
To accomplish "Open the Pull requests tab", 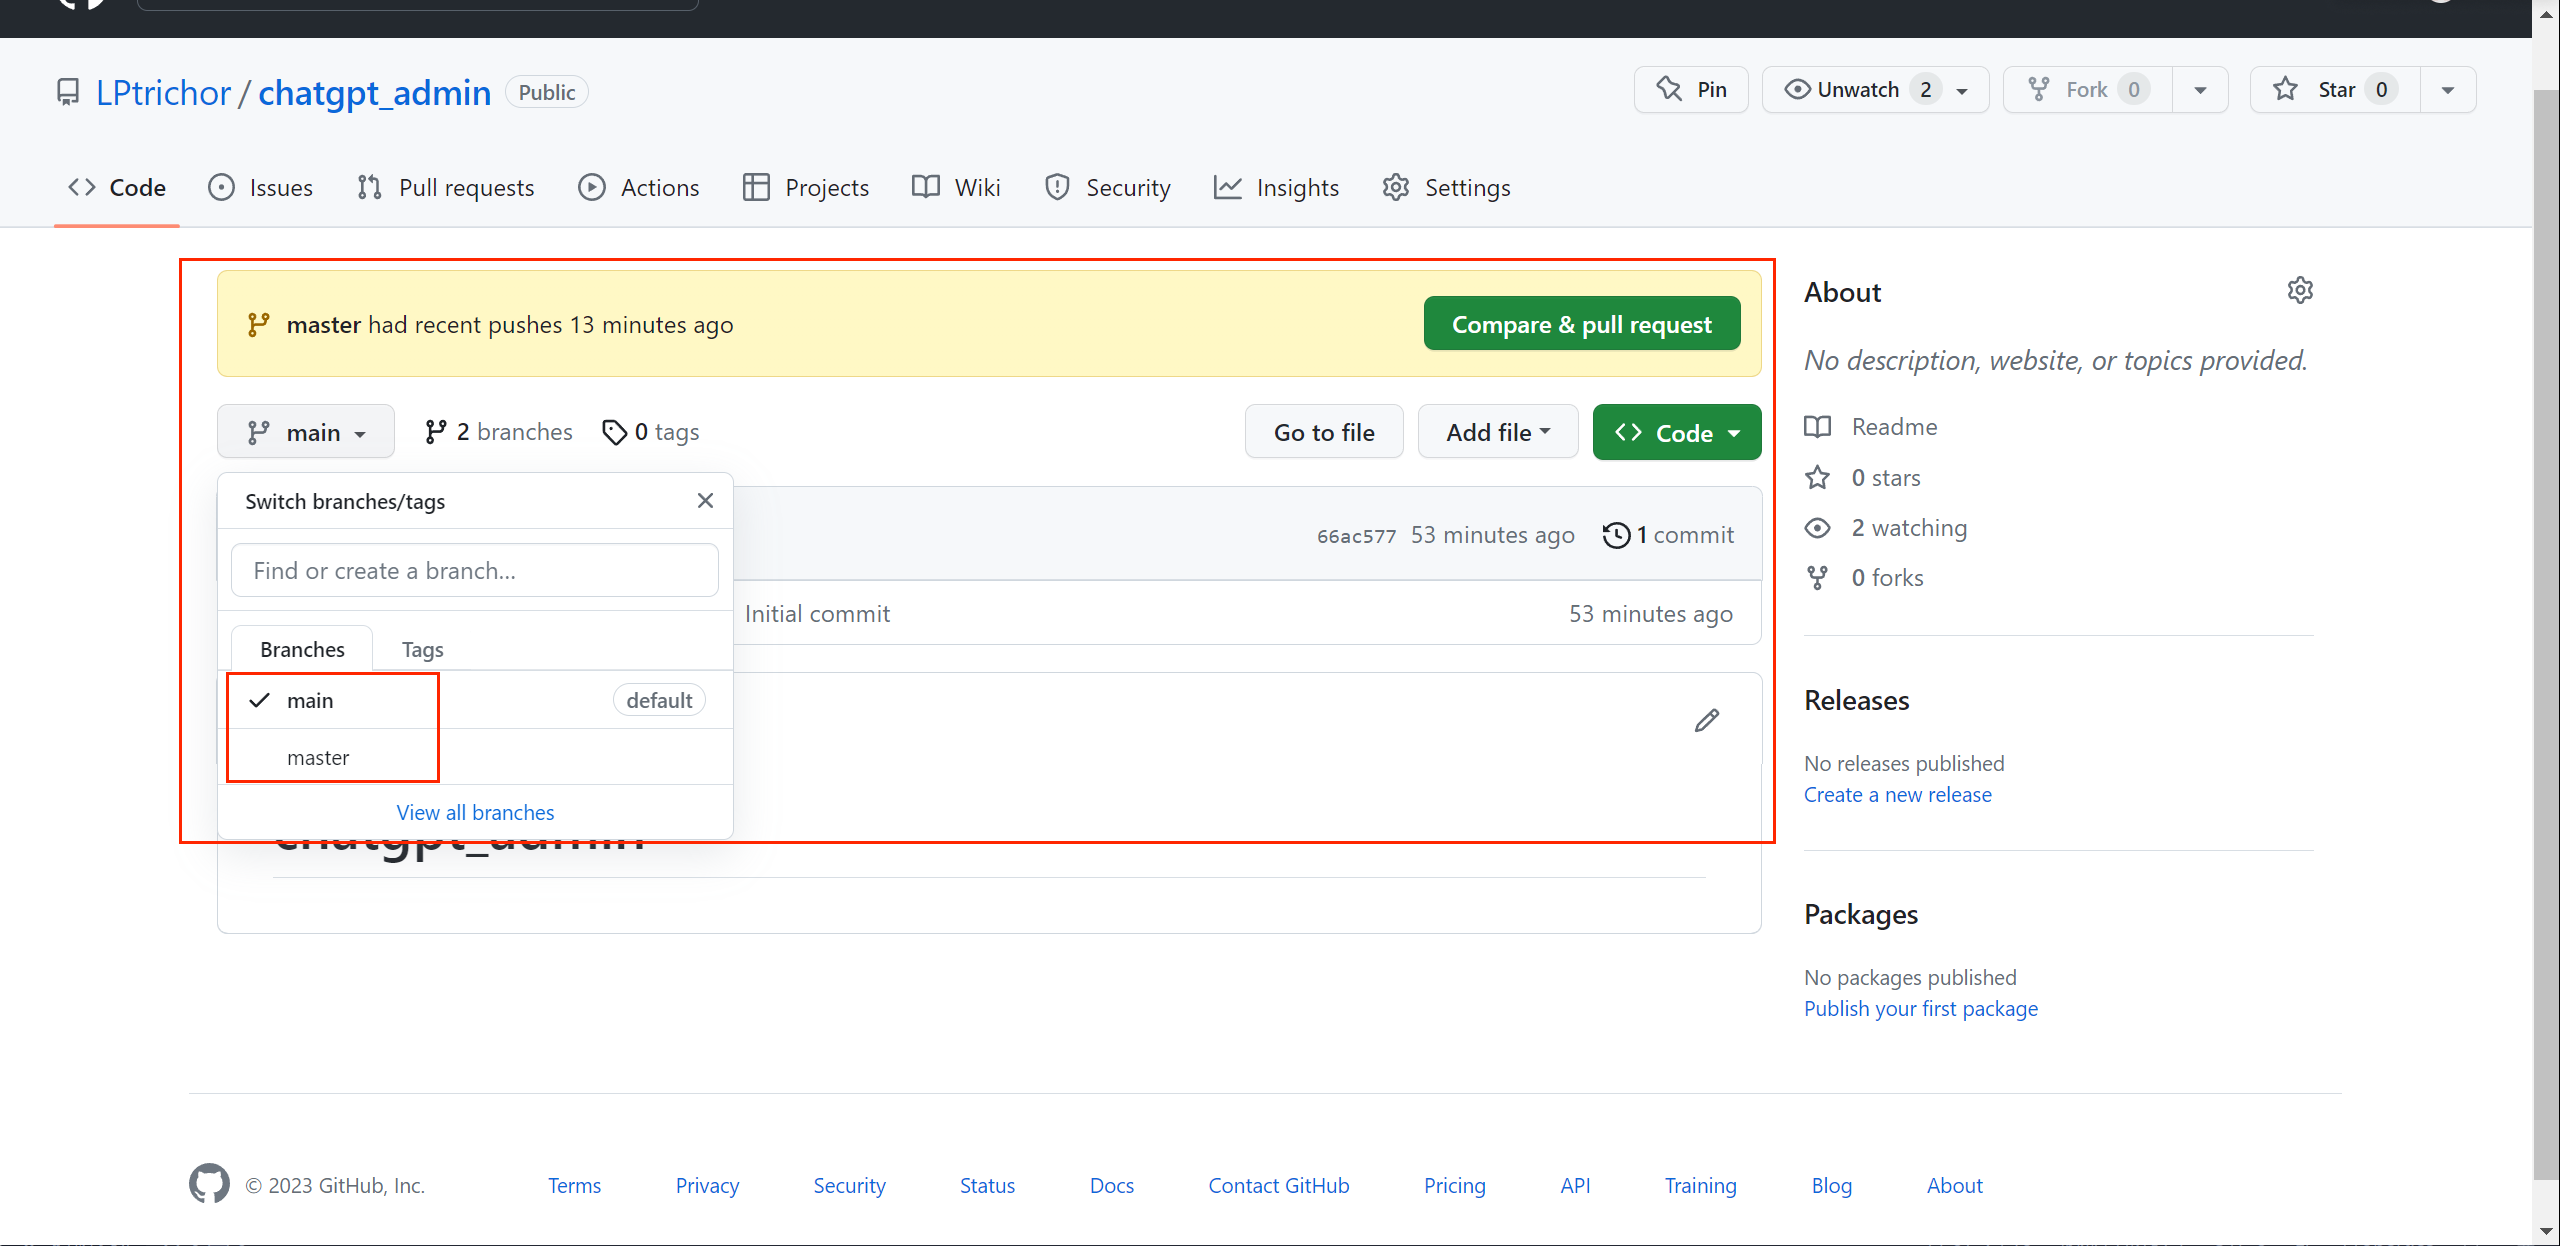I will (x=446, y=188).
